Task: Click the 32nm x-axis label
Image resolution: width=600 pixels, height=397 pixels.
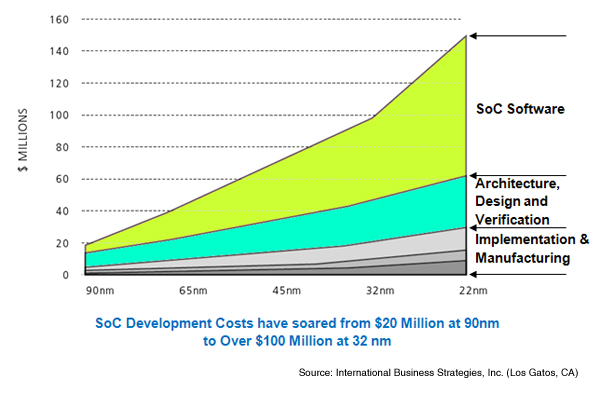Action: [380, 291]
